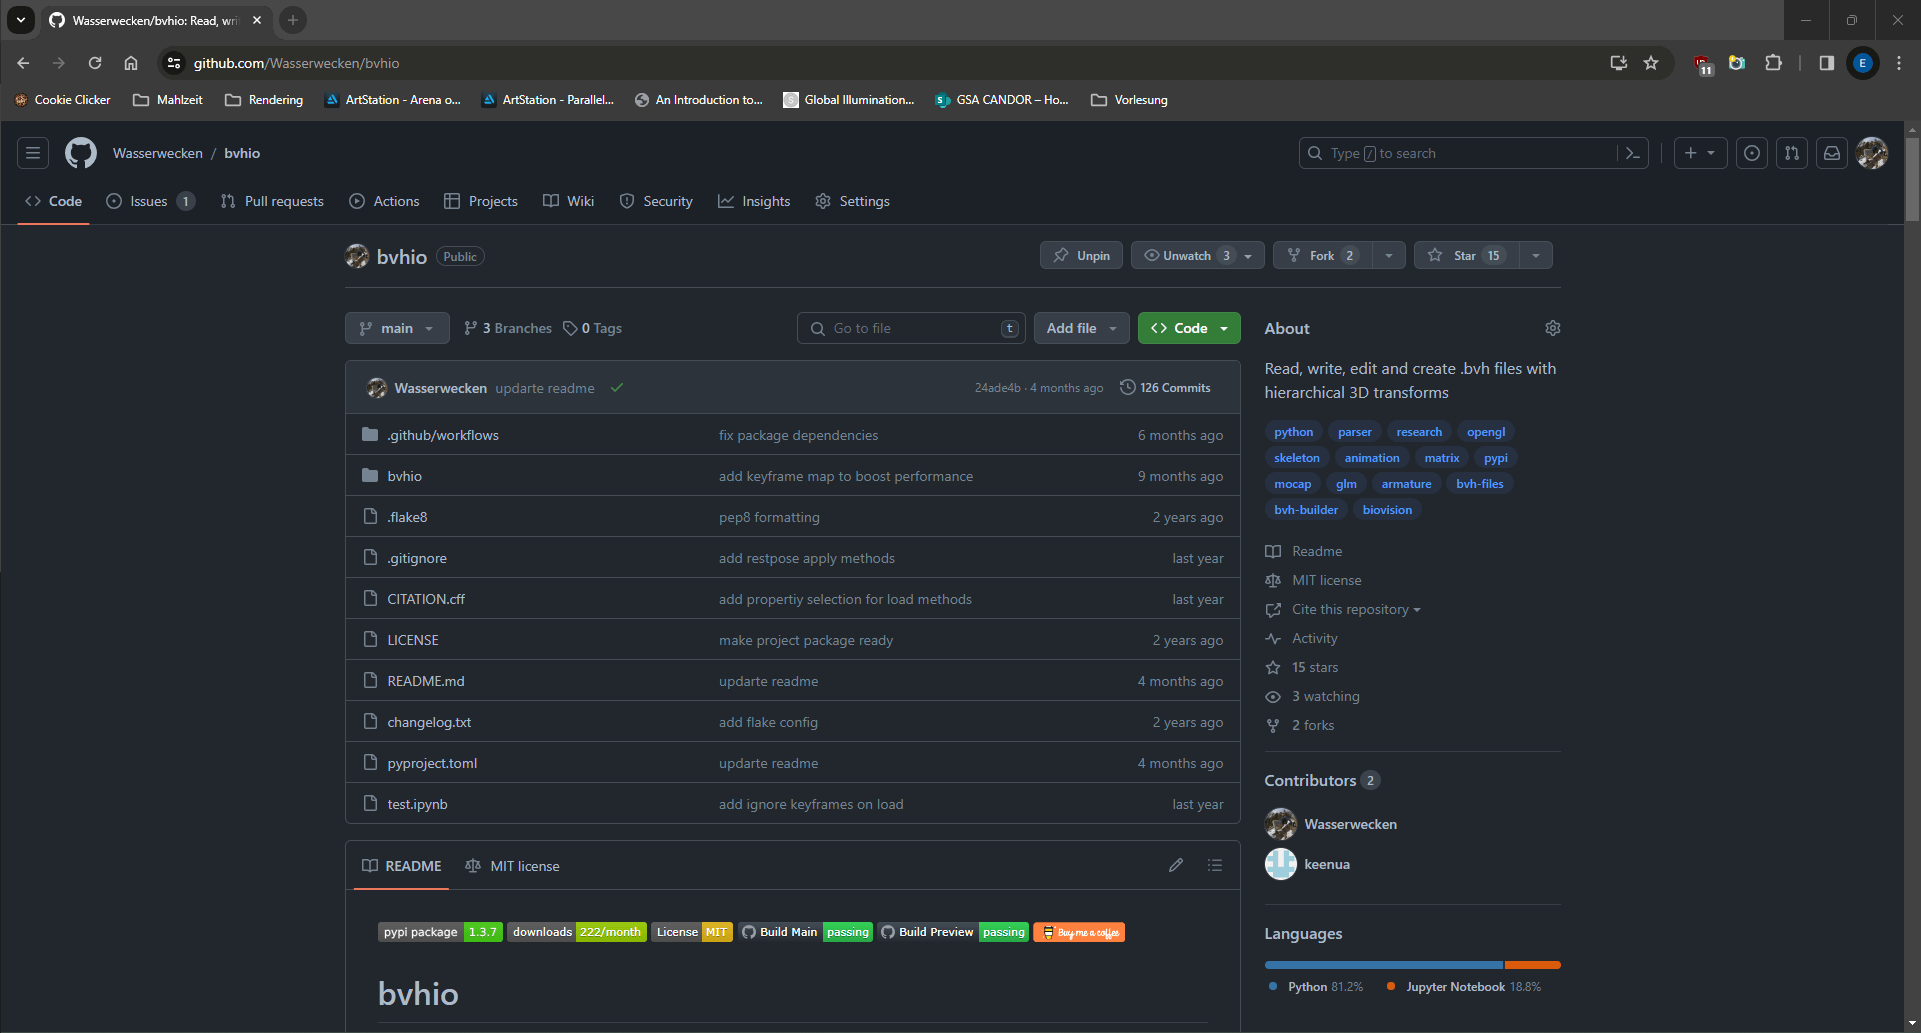Go to browser home page icon
This screenshot has width=1921, height=1033.
(x=131, y=63)
